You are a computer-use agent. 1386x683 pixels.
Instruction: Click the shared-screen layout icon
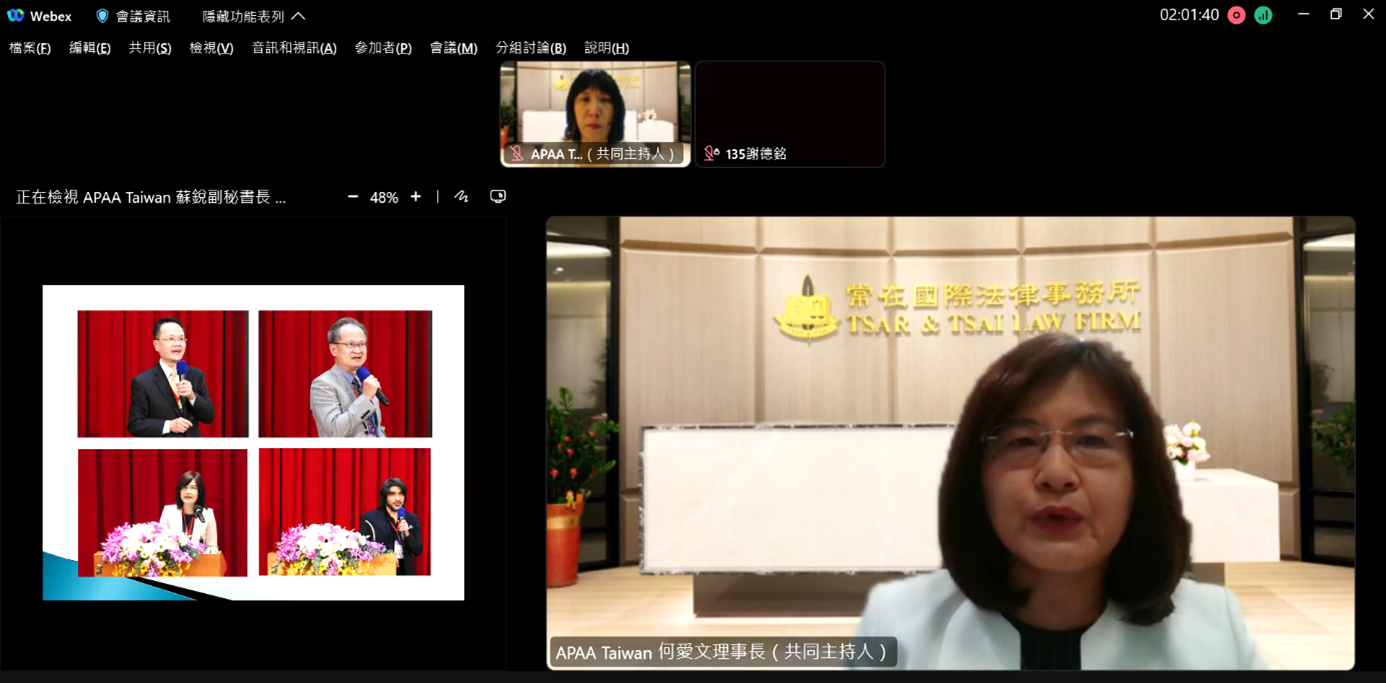[x=498, y=197]
